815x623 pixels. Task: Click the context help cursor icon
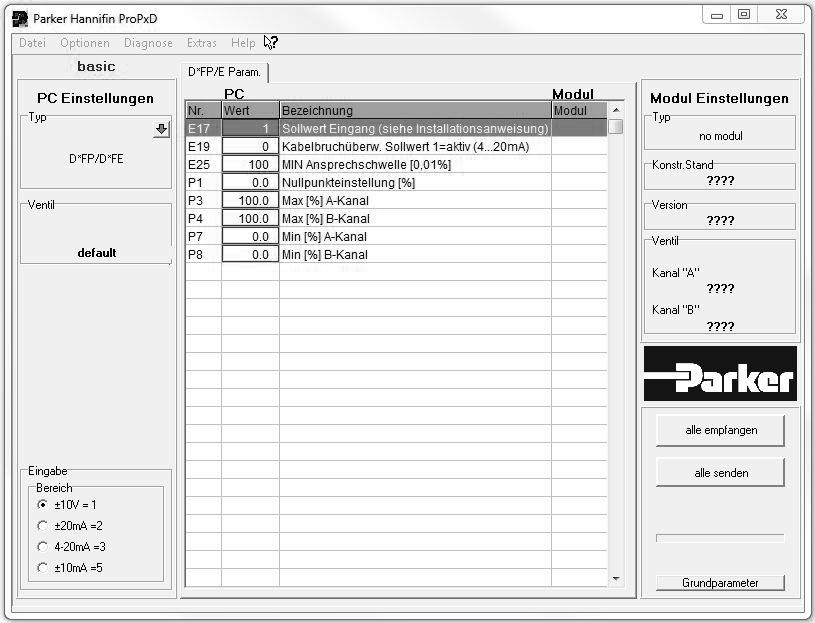click(271, 42)
